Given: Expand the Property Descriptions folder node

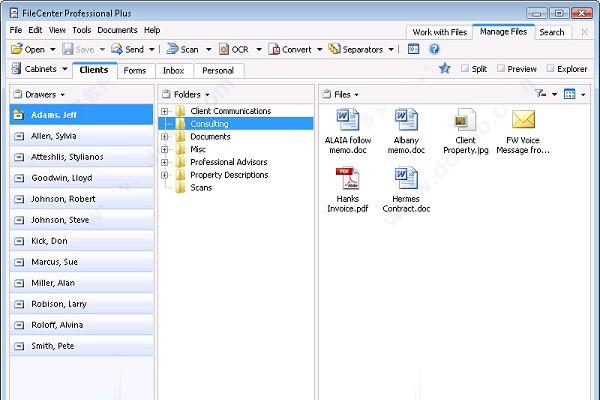Looking at the screenshot, I should click(165, 175).
